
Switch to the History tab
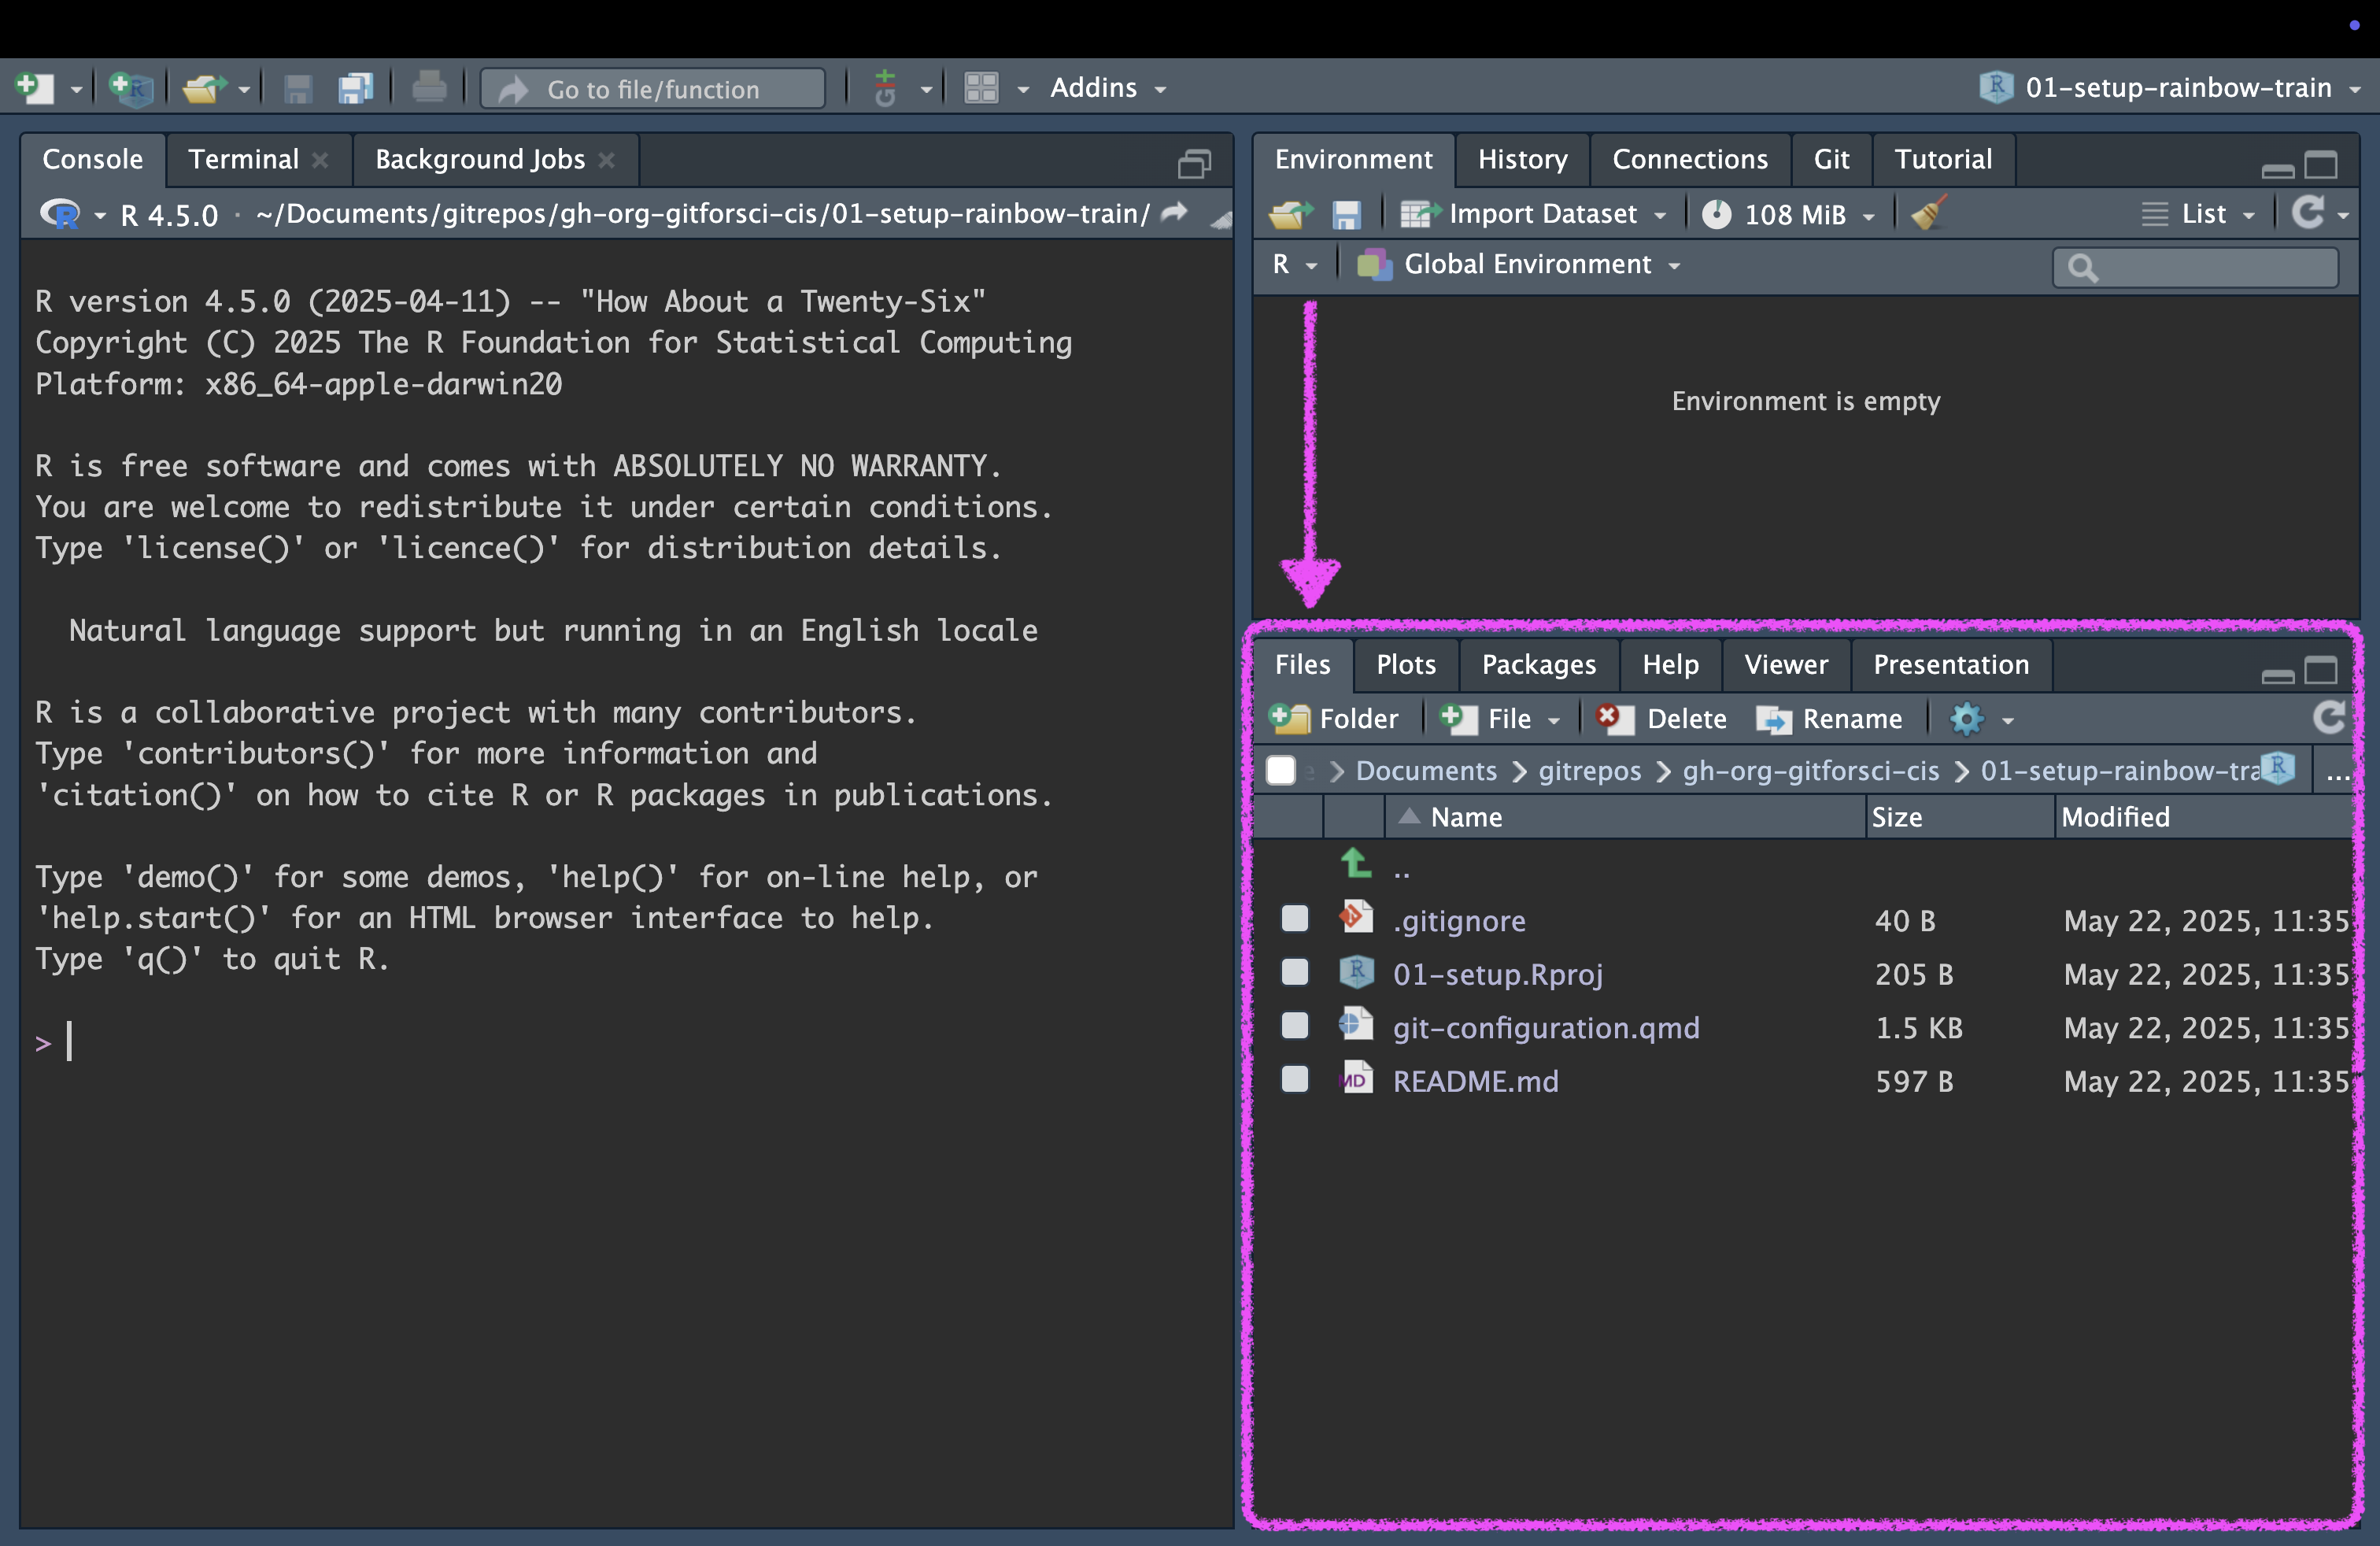[x=1522, y=159]
